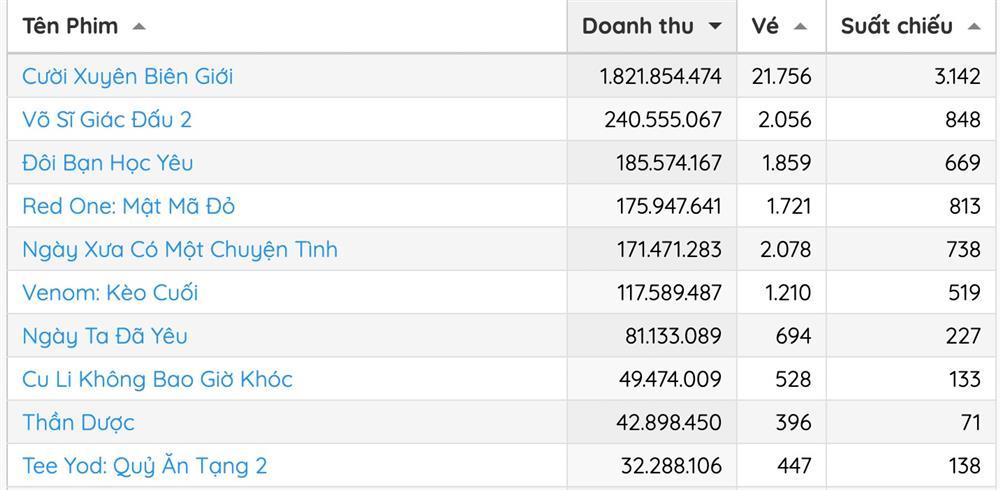This screenshot has width=1000, height=490.
Task: Open Ngày Xưa Có Một Chuyện Tình
Action: pos(180,249)
